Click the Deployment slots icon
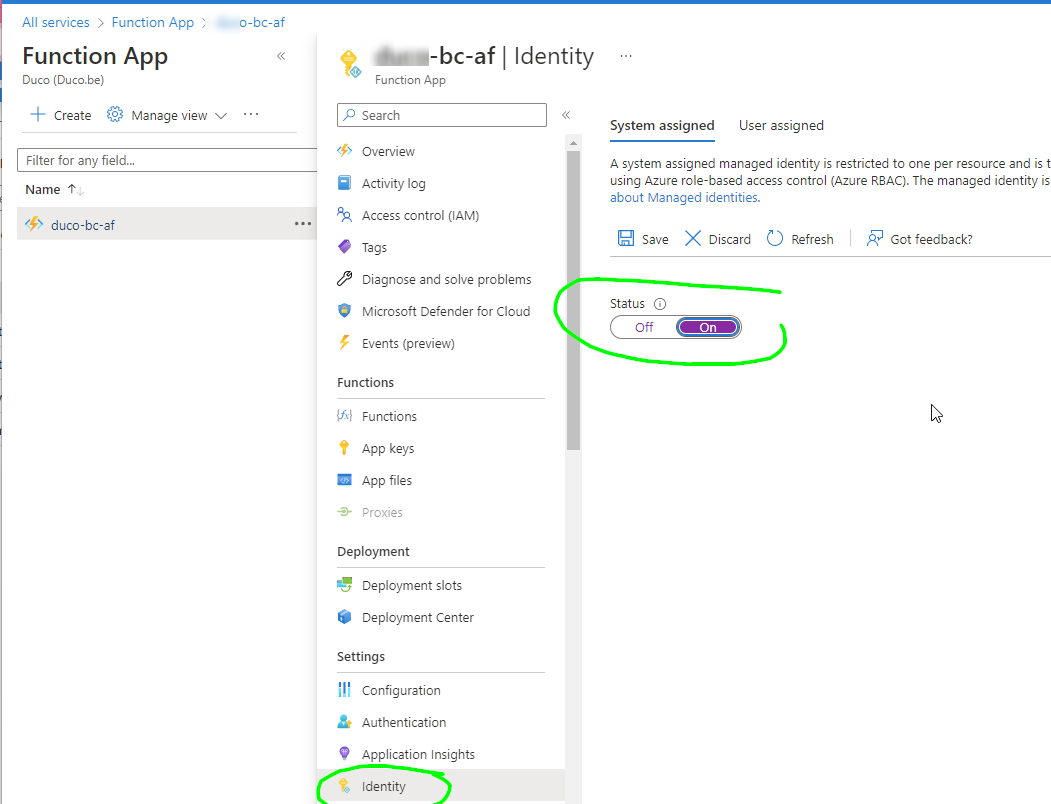1051x804 pixels. coord(345,585)
